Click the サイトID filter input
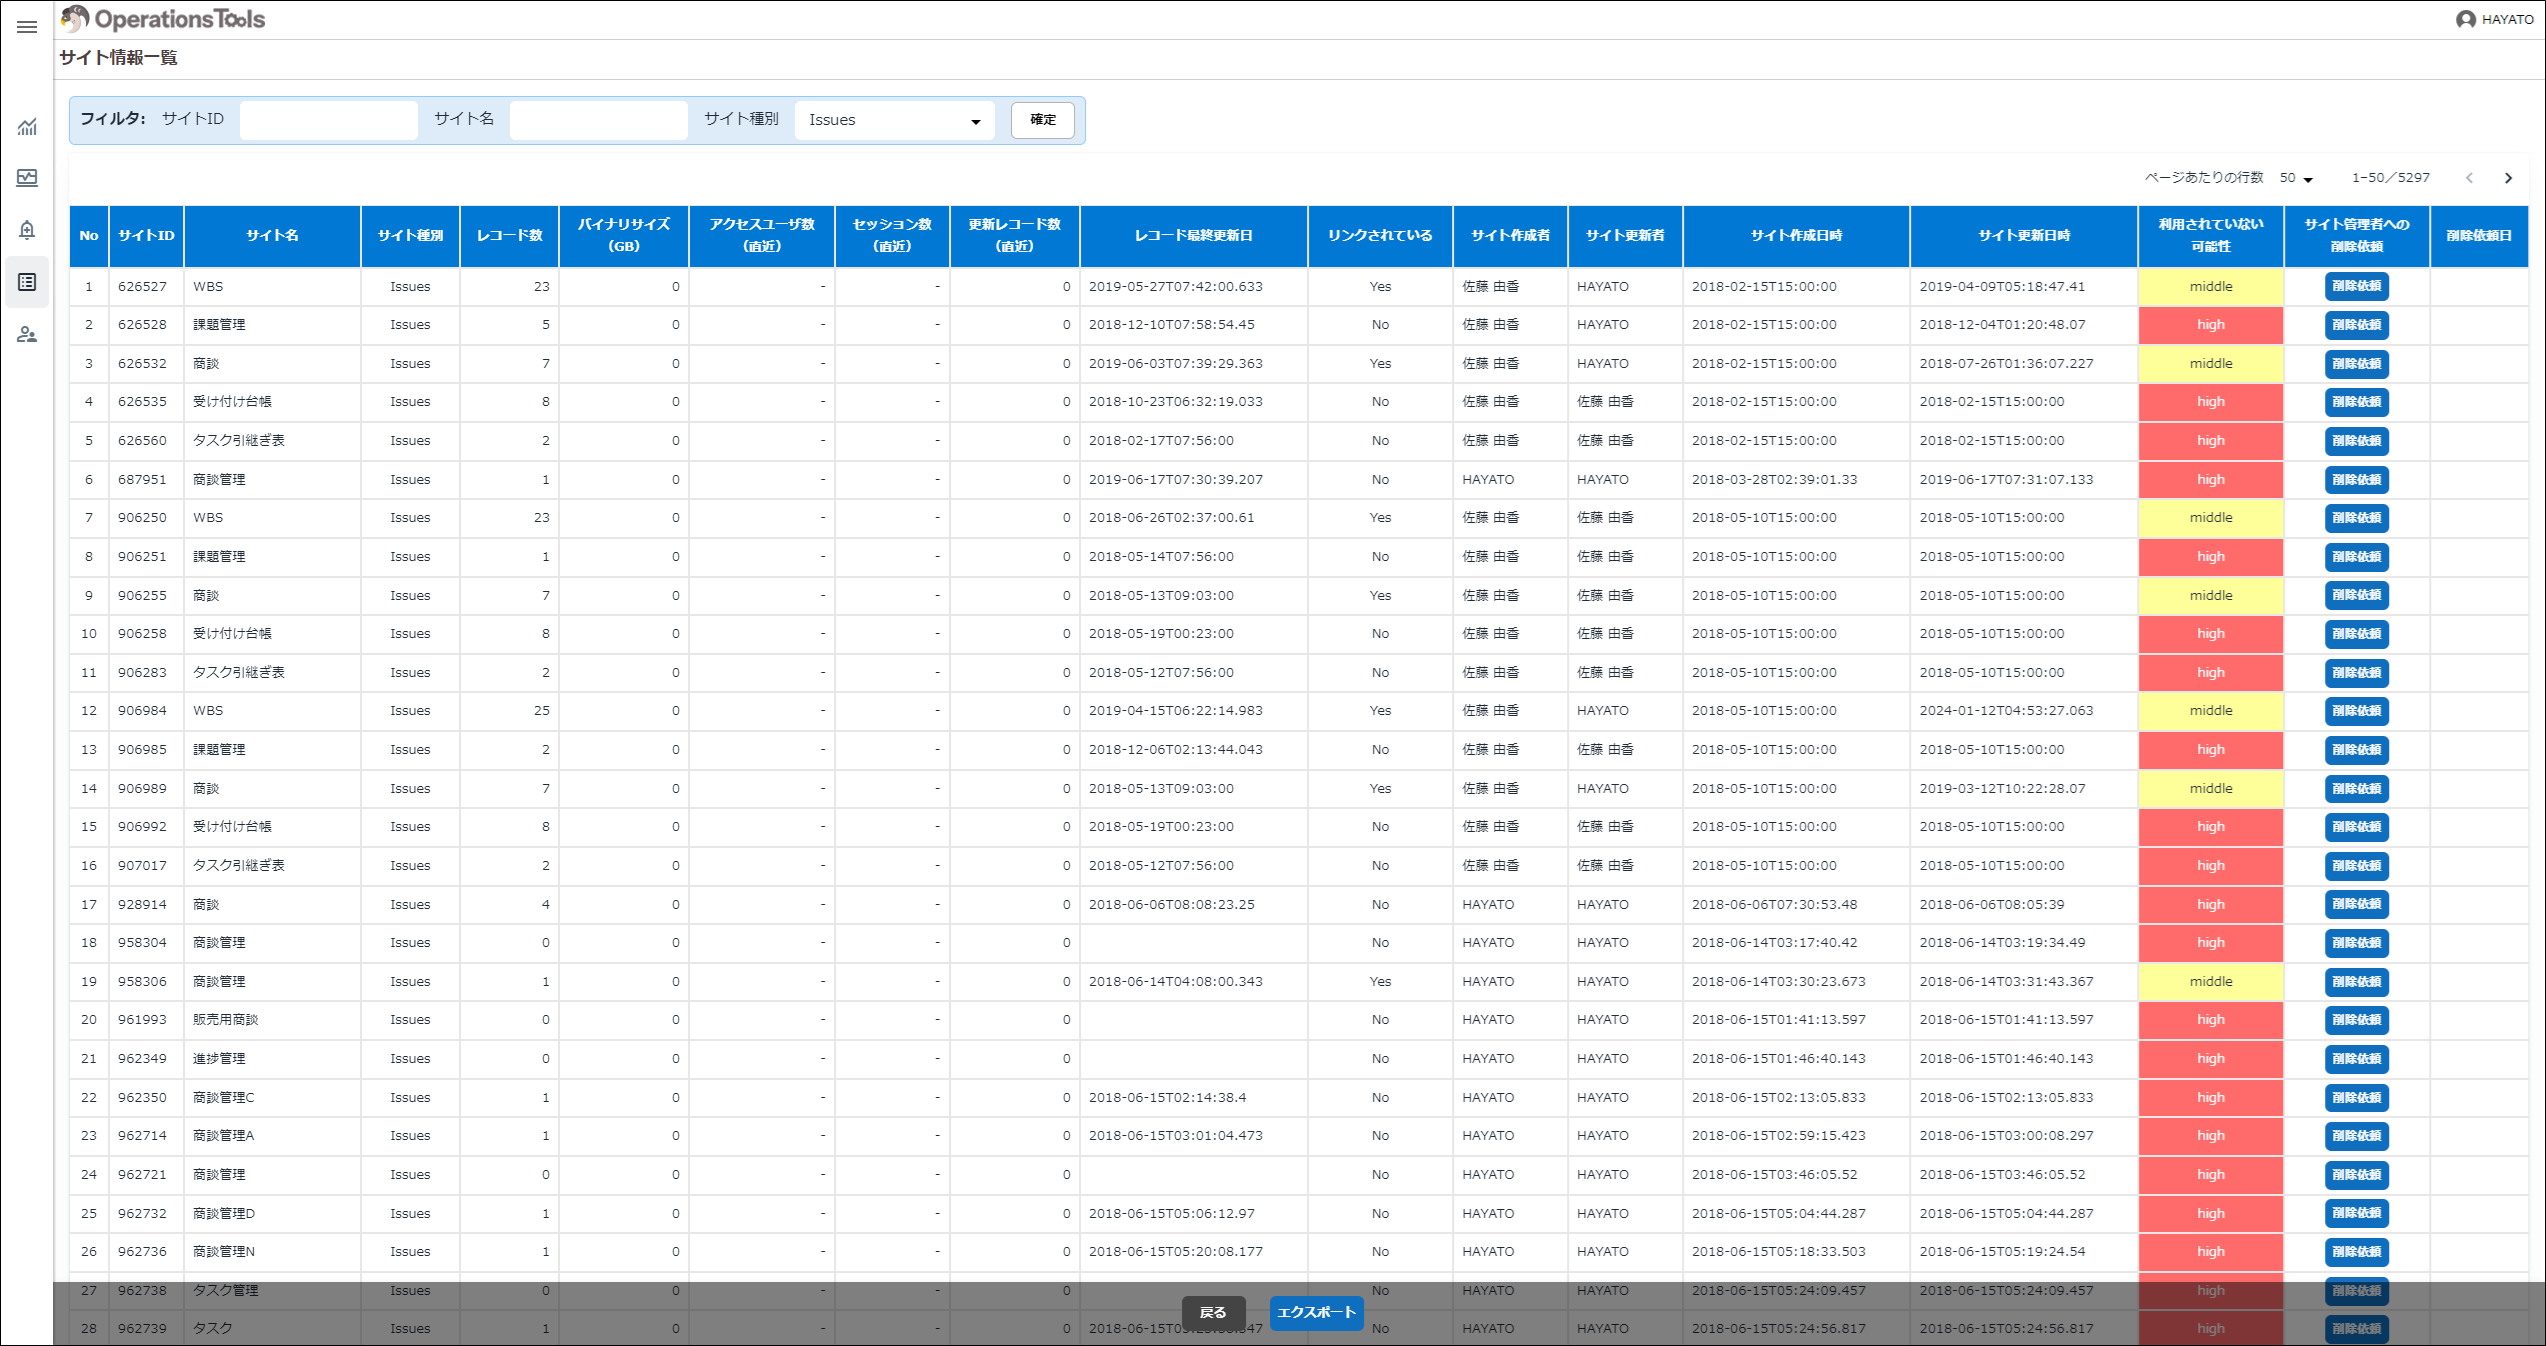The width and height of the screenshot is (2546, 1346). [329, 120]
